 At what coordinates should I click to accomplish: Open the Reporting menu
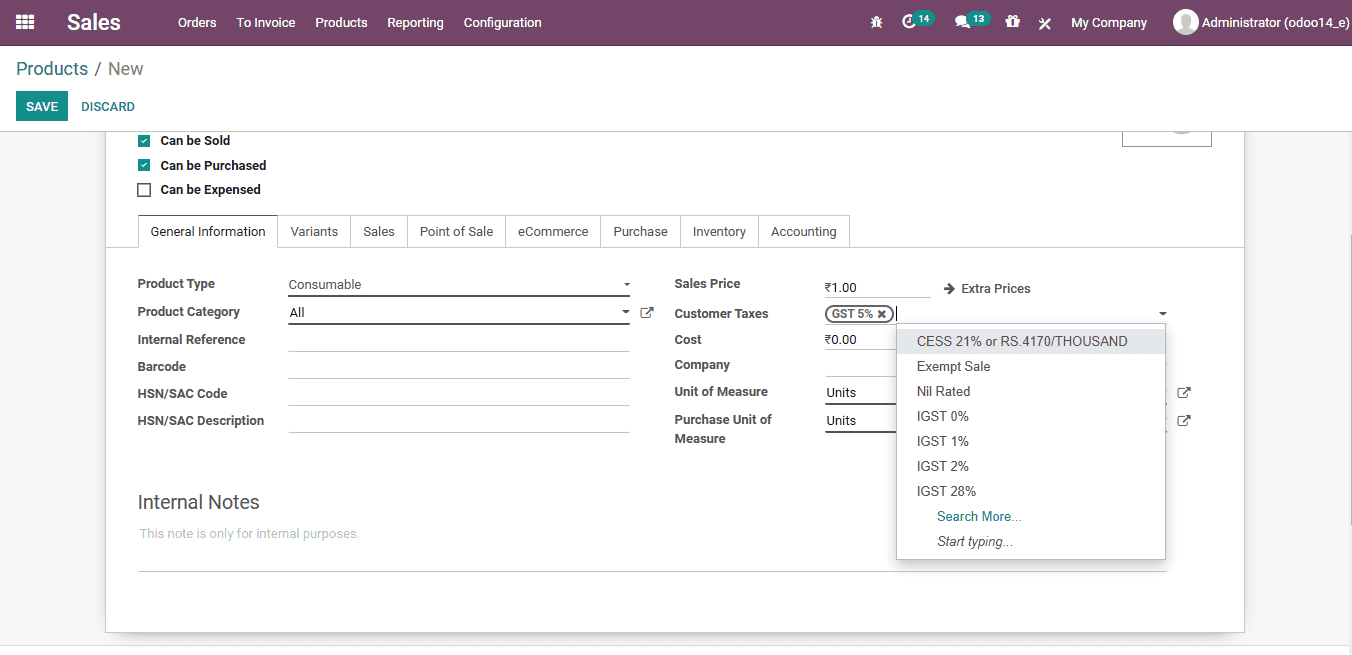point(415,22)
